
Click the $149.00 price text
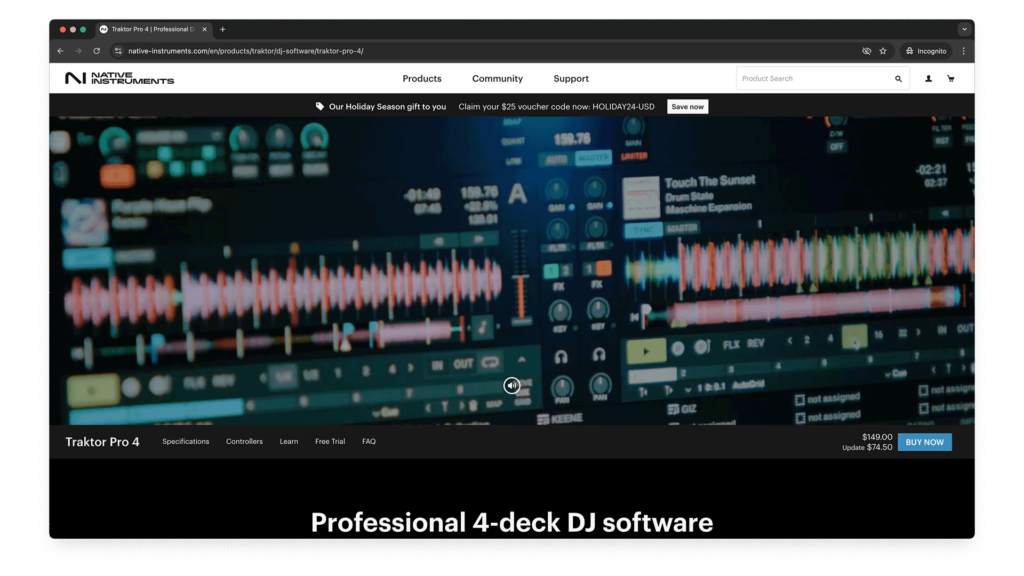pyautogui.click(x=877, y=437)
